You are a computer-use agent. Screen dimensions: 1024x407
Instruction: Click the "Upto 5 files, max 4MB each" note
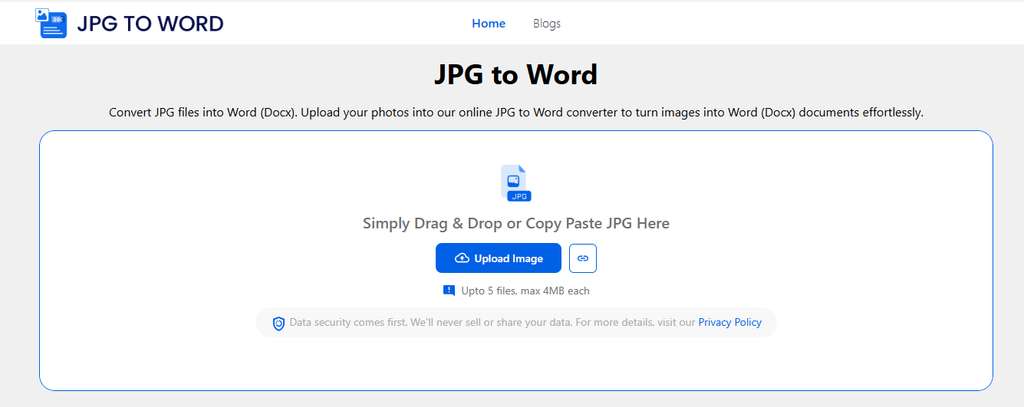pos(525,291)
